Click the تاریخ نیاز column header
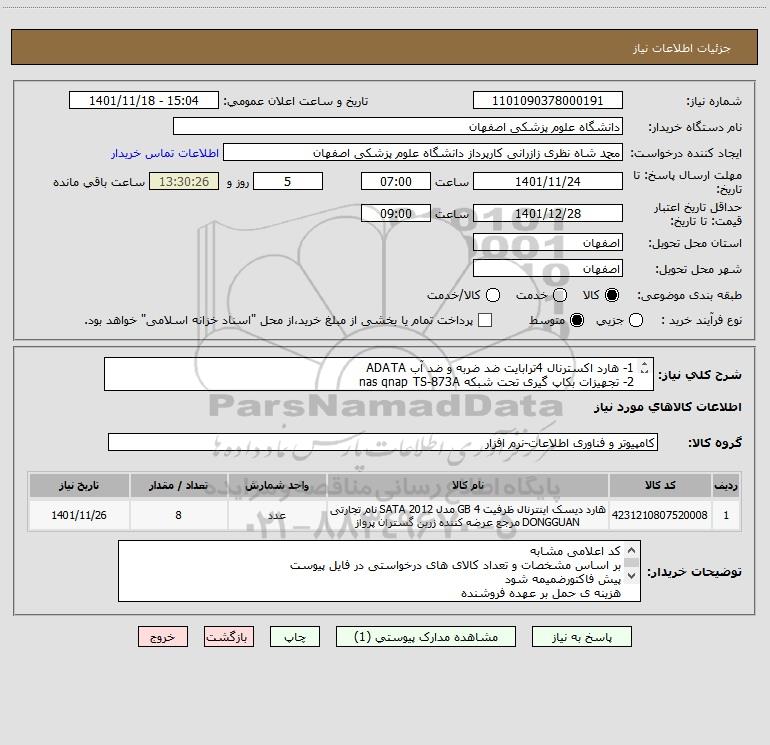 79,485
